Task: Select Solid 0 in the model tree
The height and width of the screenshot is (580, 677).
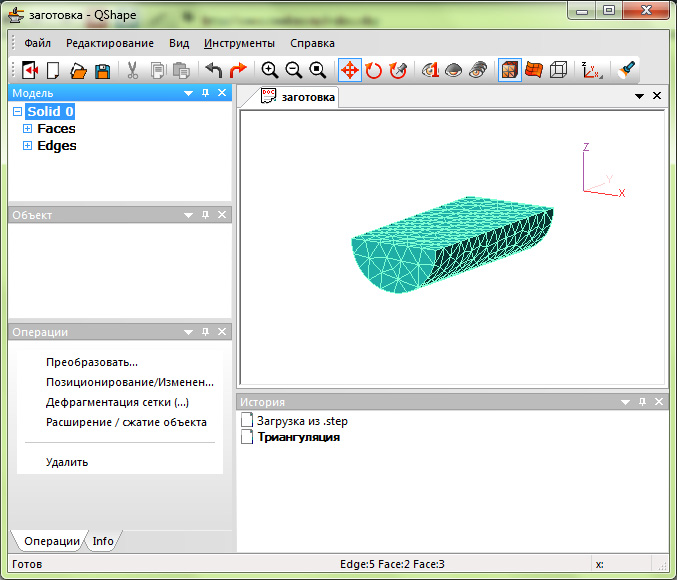Action: (50, 111)
